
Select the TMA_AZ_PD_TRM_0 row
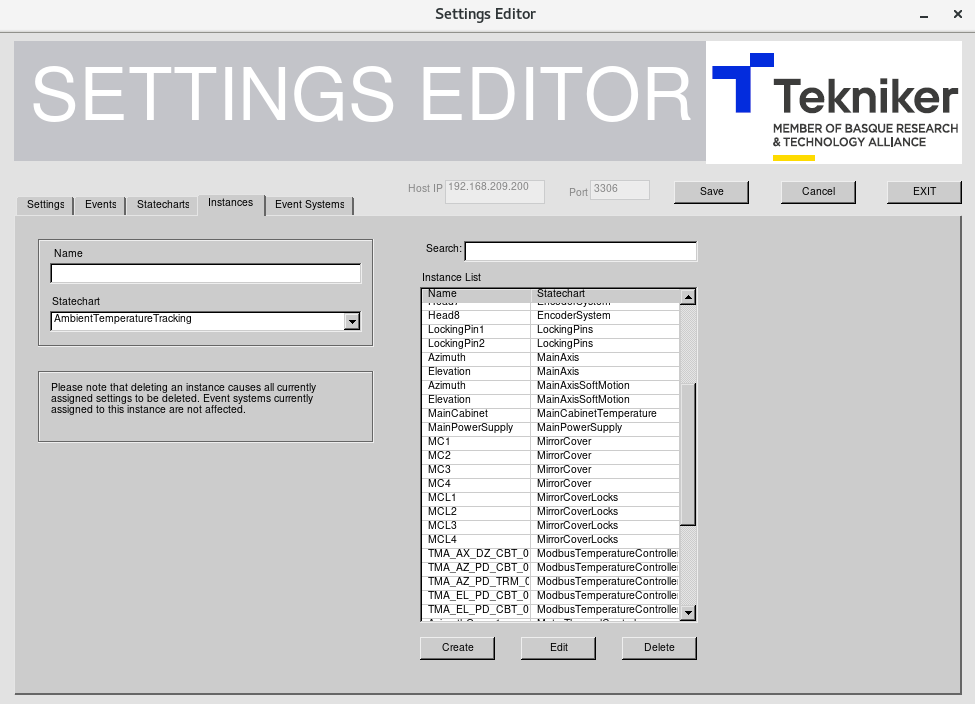[x=551, y=581]
